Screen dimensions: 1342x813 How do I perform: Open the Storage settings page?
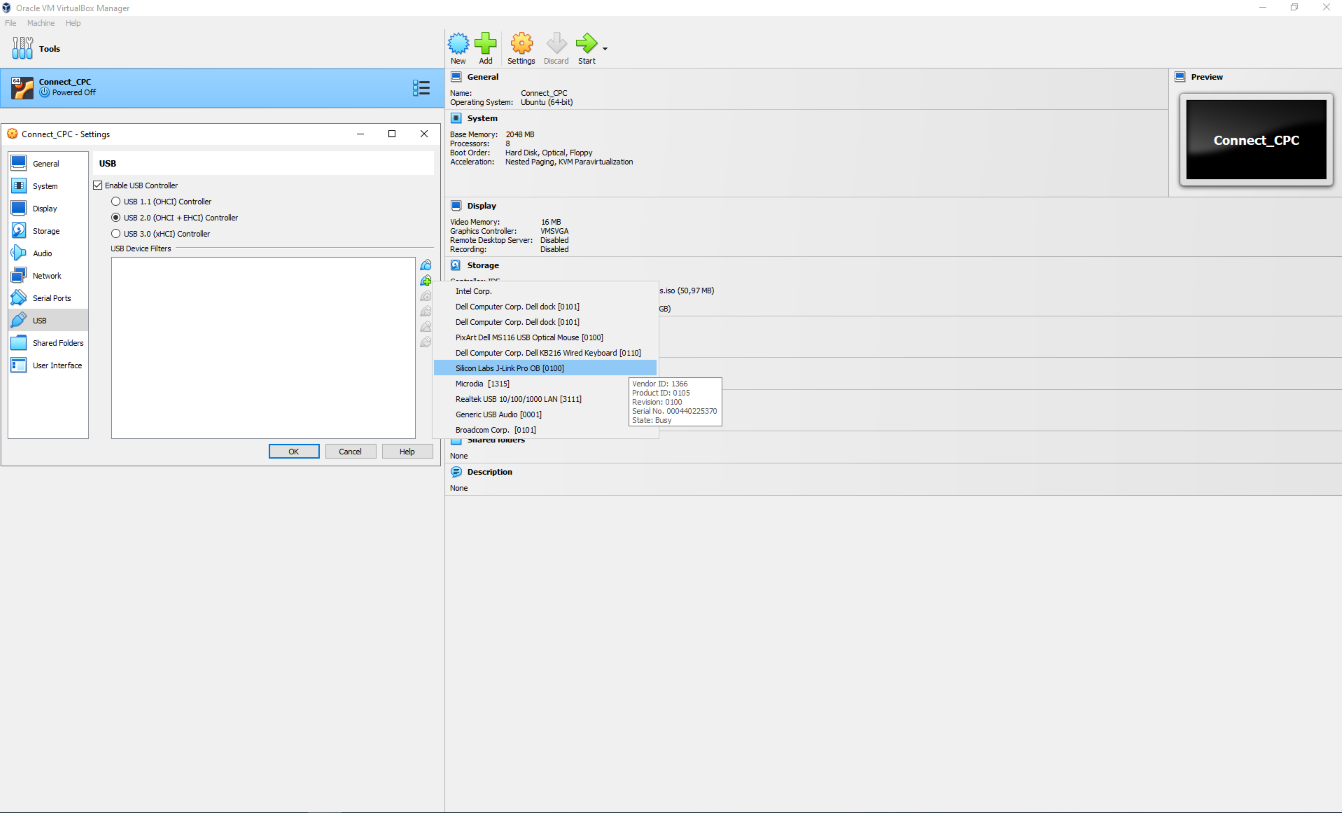coord(44,230)
